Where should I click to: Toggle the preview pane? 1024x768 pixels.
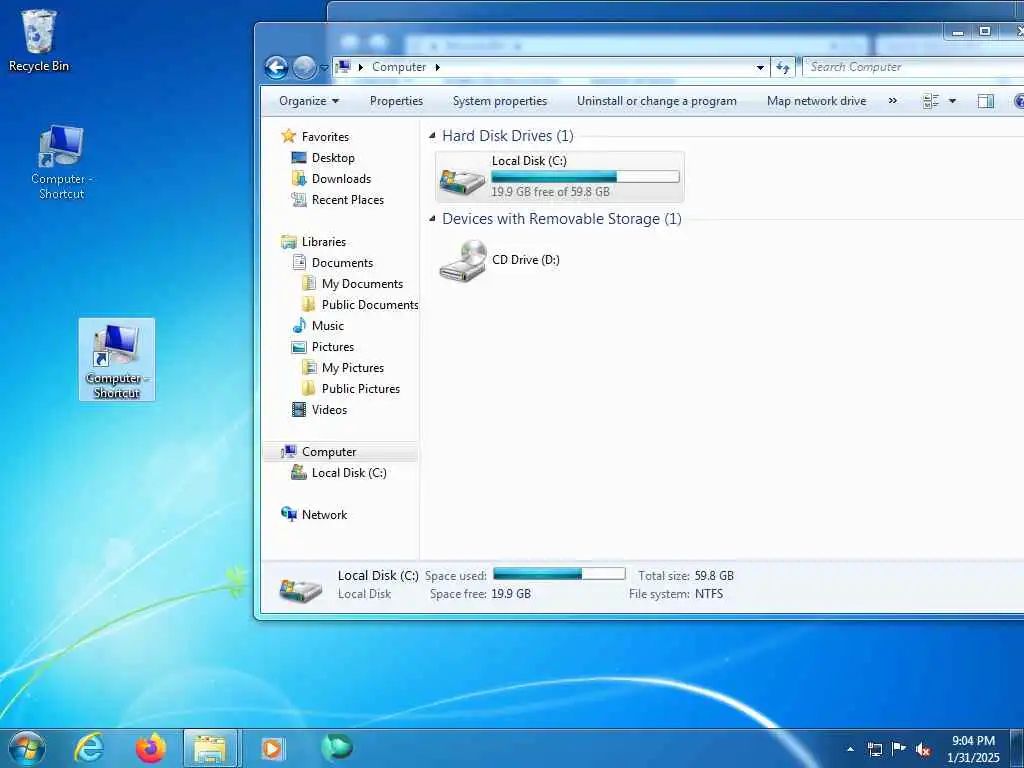point(985,101)
